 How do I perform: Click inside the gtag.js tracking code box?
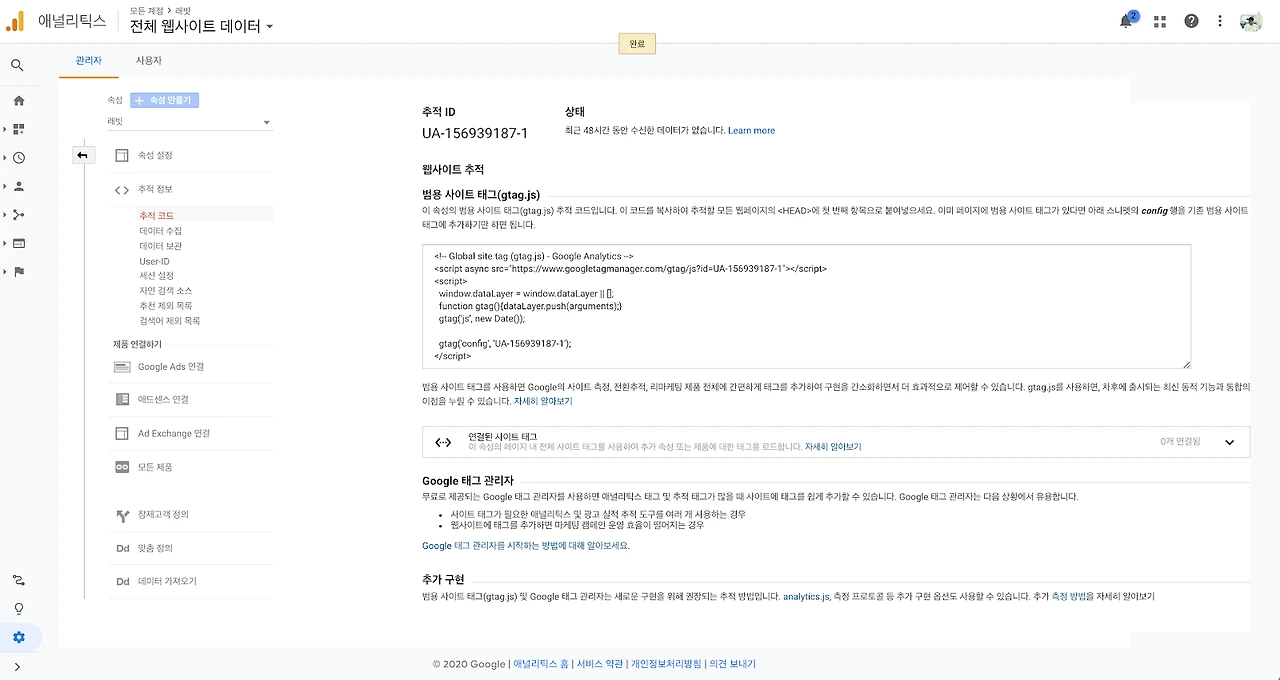click(806, 307)
